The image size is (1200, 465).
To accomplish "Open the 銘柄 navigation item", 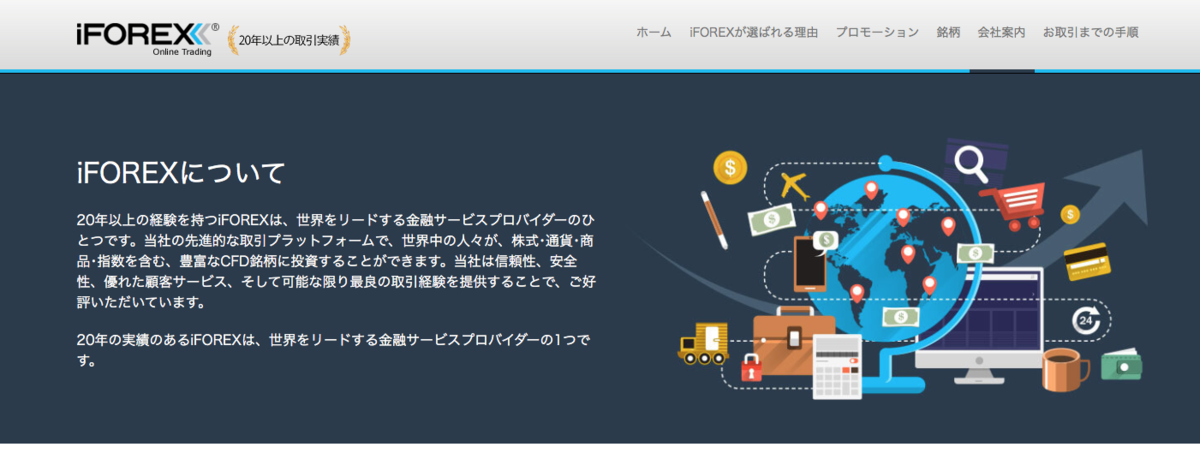I will [x=948, y=33].
